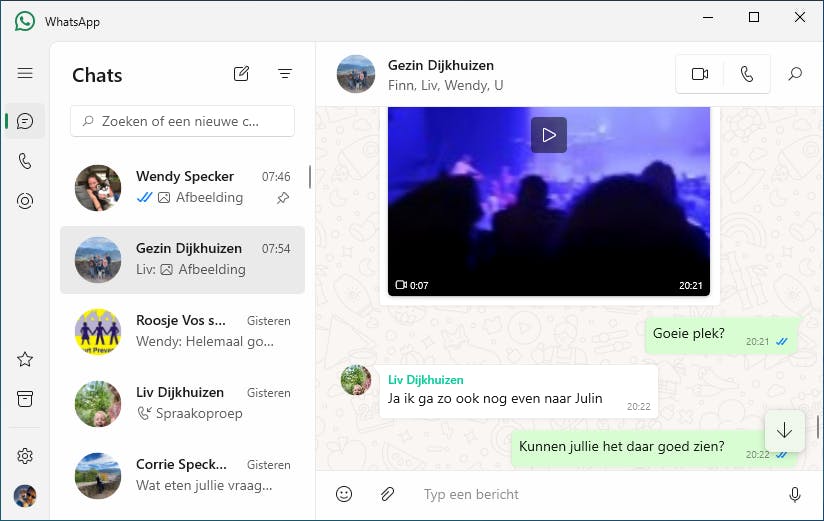This screenshot has width=824, height=521.
Task: Record a voice message with microphone
Action: point(795,494)
